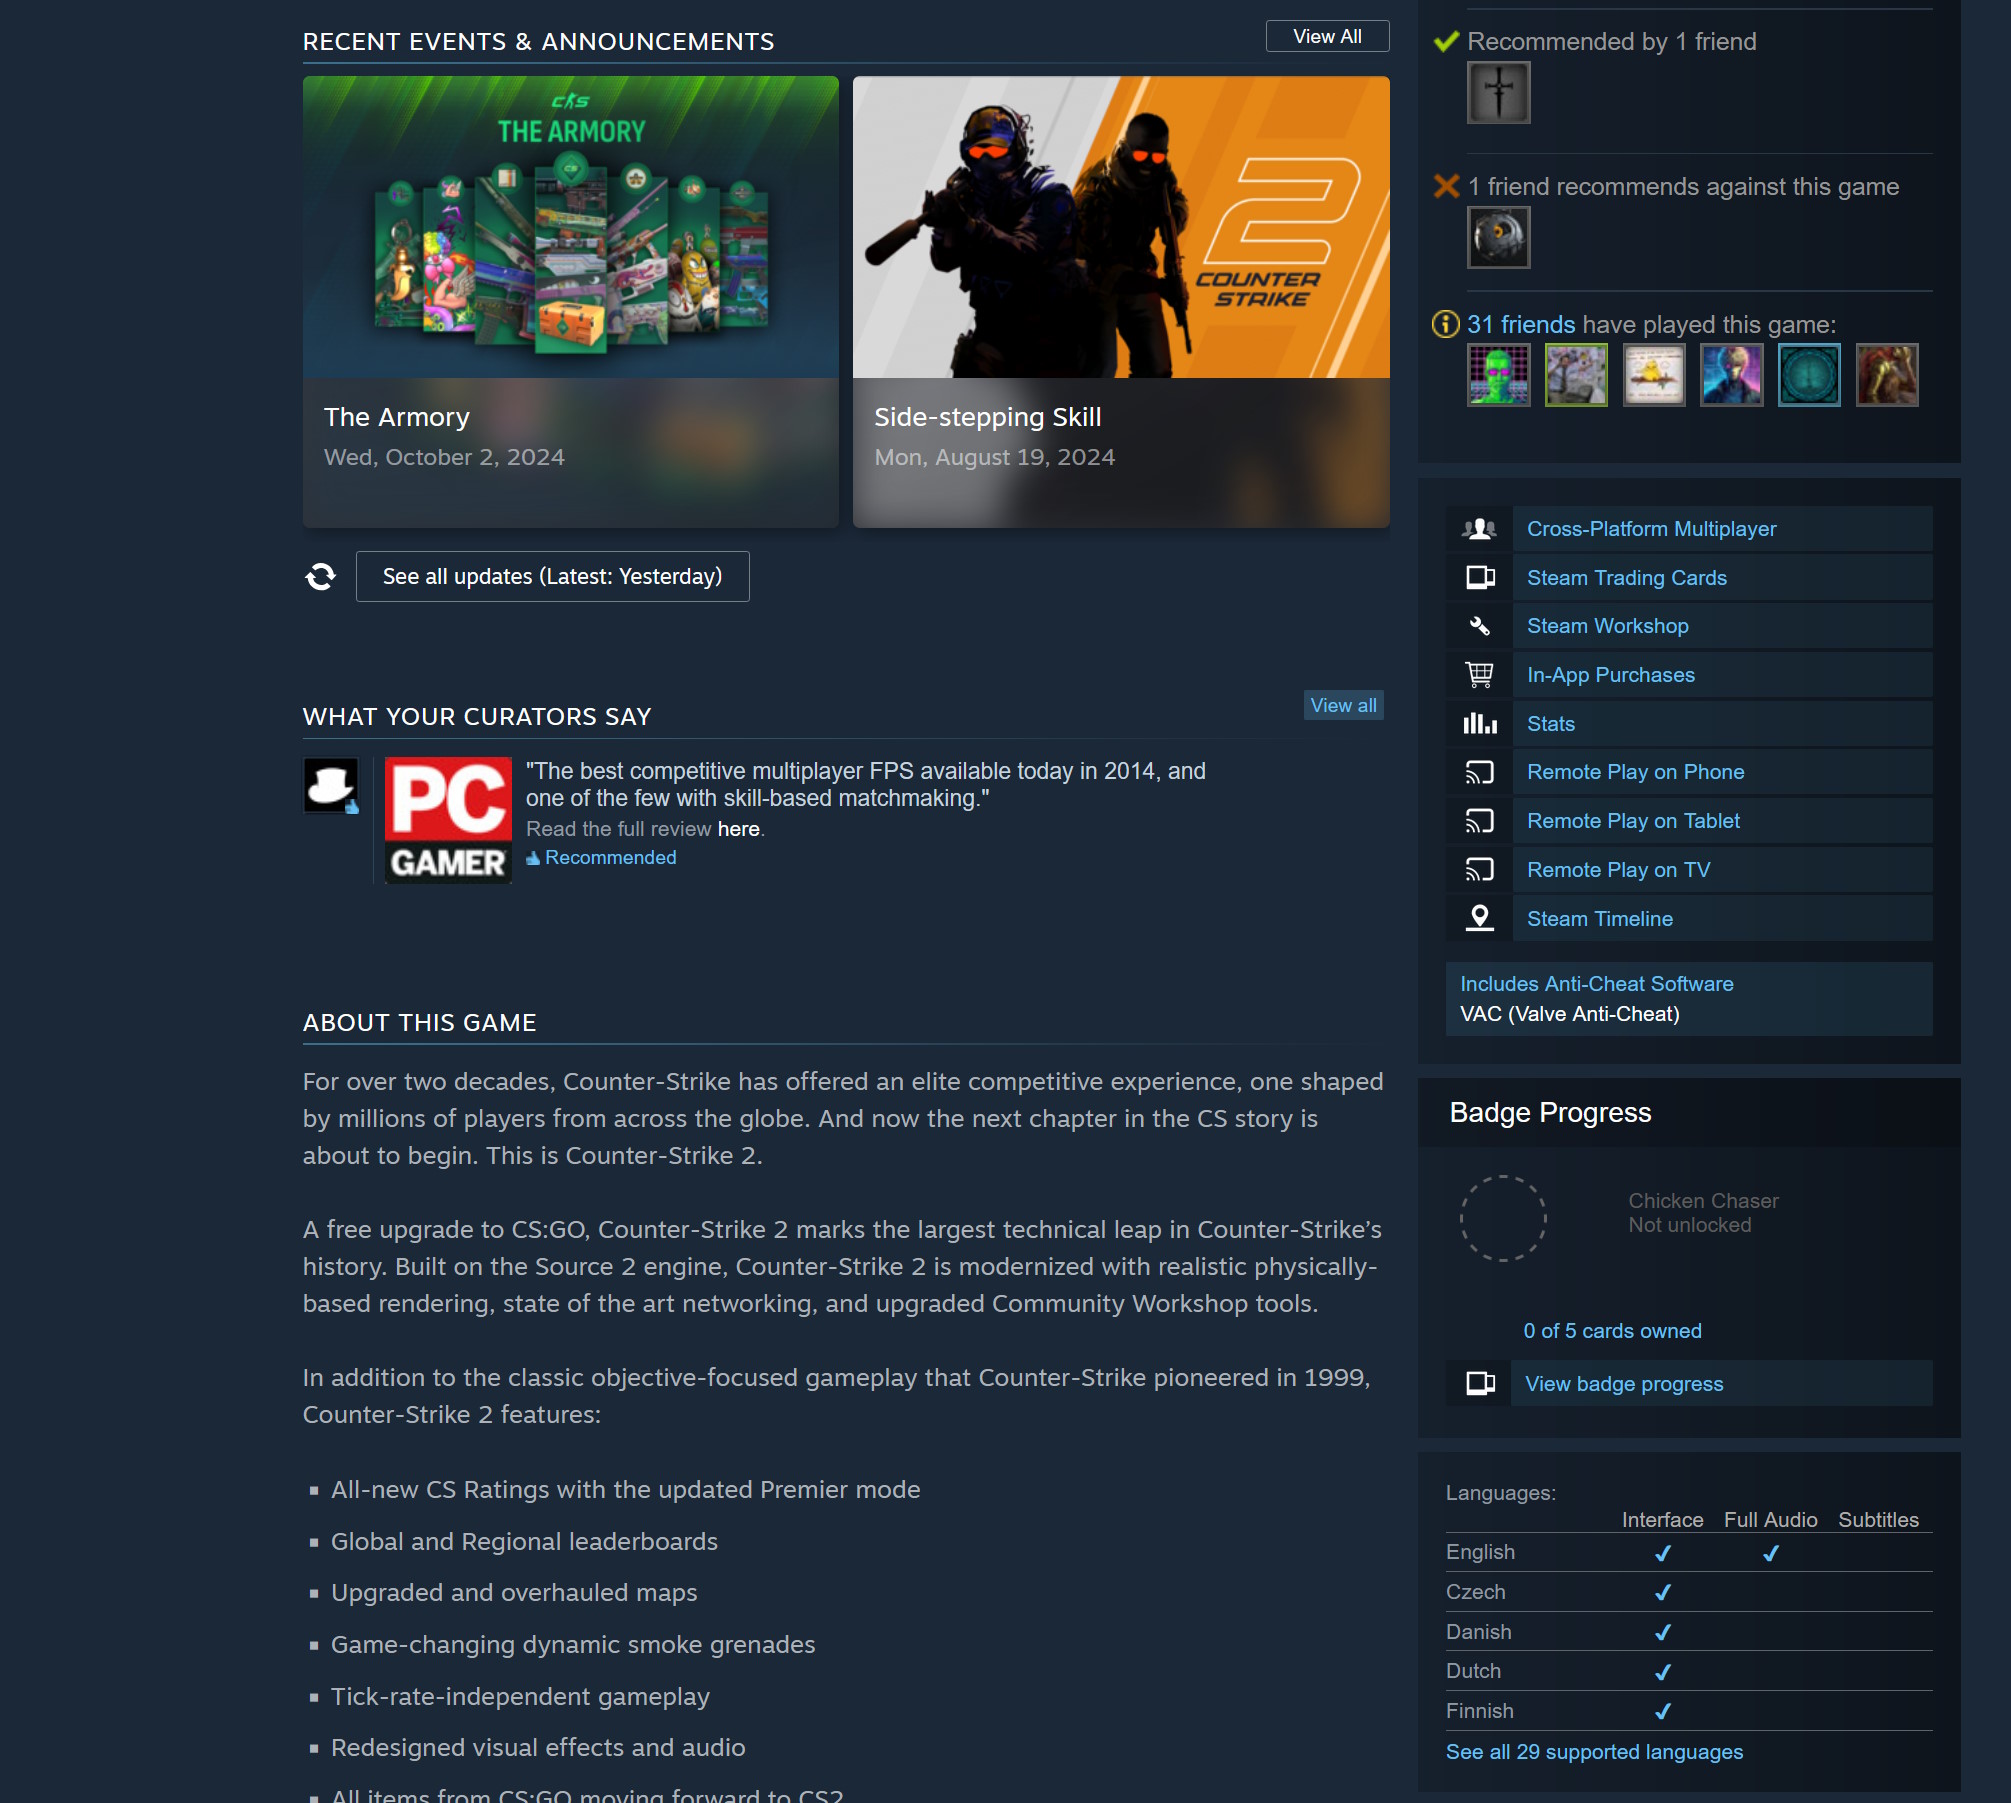Expand the View All recent events button
This screenshot has width=2011, height=1803.
pos(1324,37)
